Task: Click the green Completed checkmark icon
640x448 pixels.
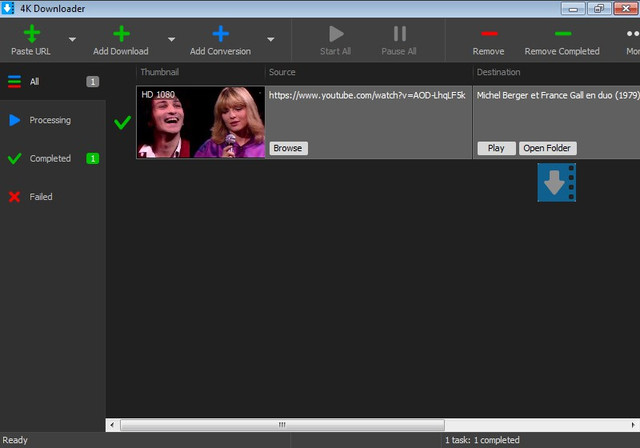Action: click(15, 158)
